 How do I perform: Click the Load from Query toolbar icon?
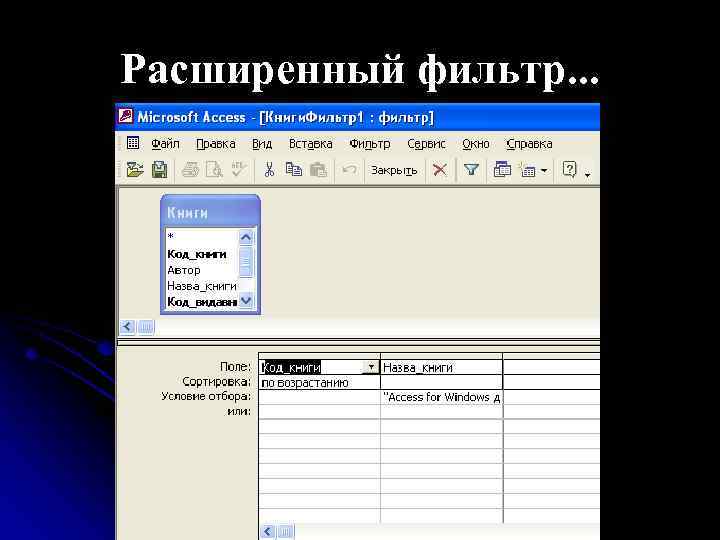pos(135,170)
